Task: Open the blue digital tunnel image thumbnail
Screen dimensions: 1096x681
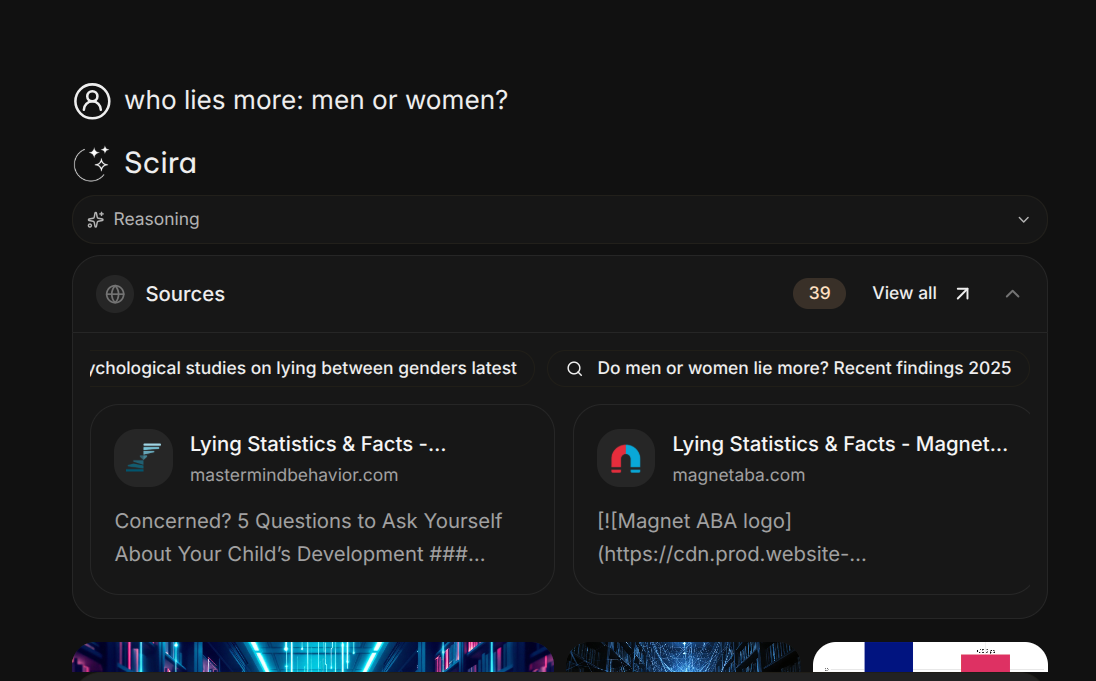Action: 683,657
